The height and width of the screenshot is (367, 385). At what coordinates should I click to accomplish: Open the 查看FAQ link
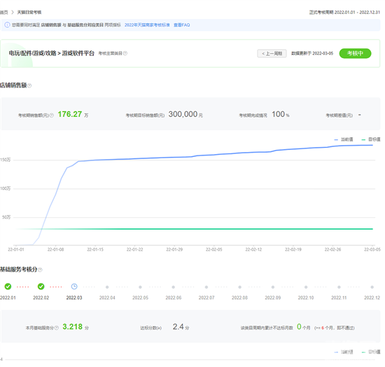point(182,25)
